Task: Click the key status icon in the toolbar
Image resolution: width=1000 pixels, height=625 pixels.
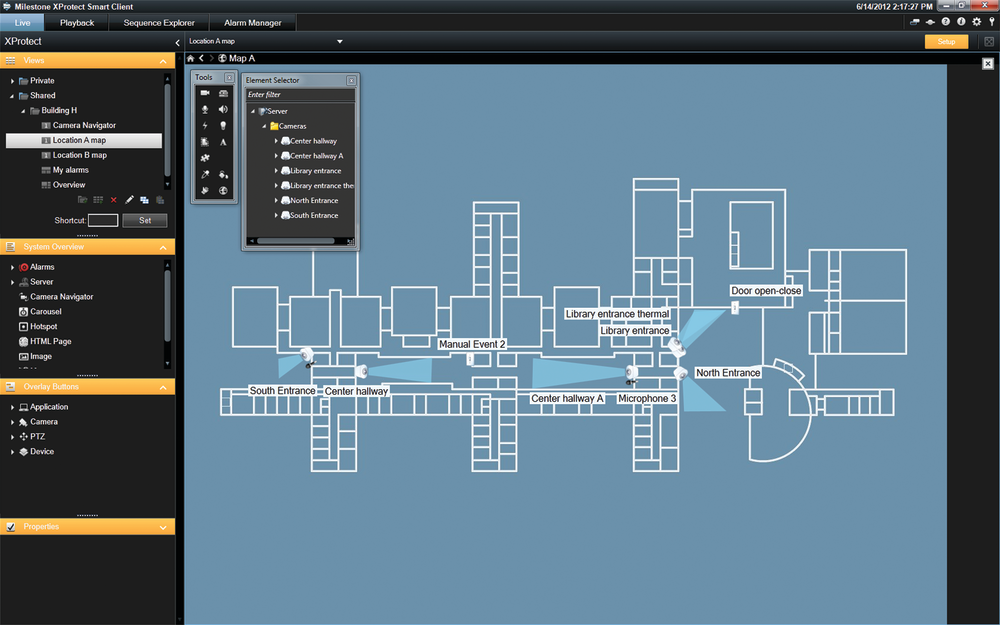Action: 992,21
